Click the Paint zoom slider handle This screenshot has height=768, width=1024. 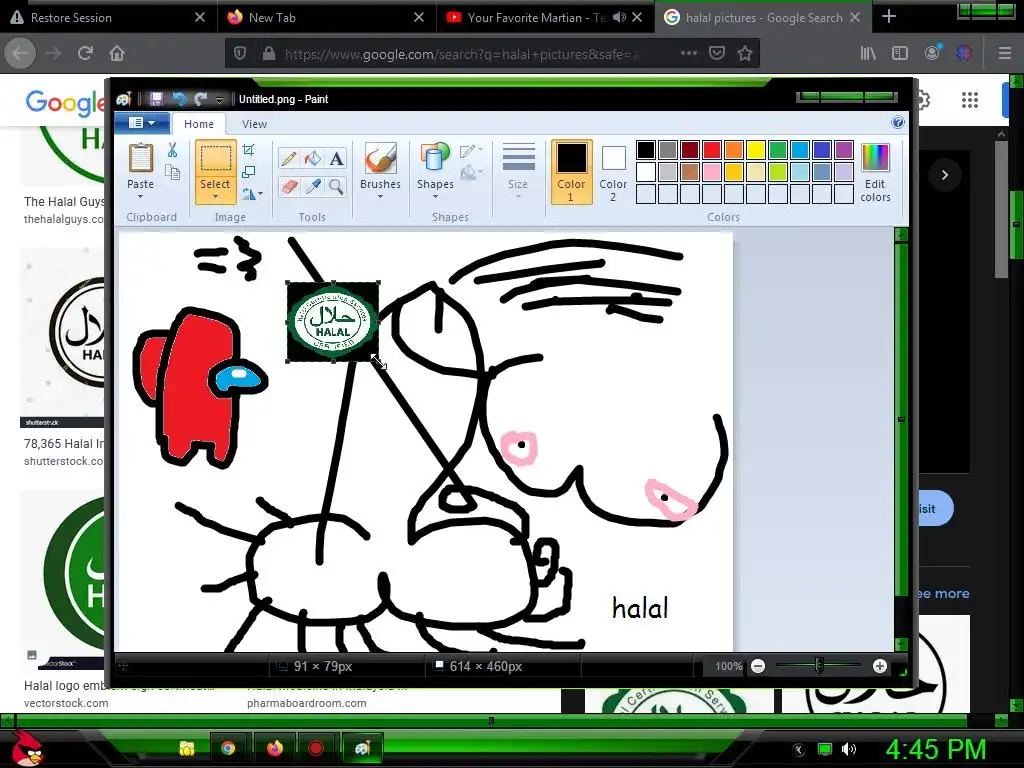819,666
